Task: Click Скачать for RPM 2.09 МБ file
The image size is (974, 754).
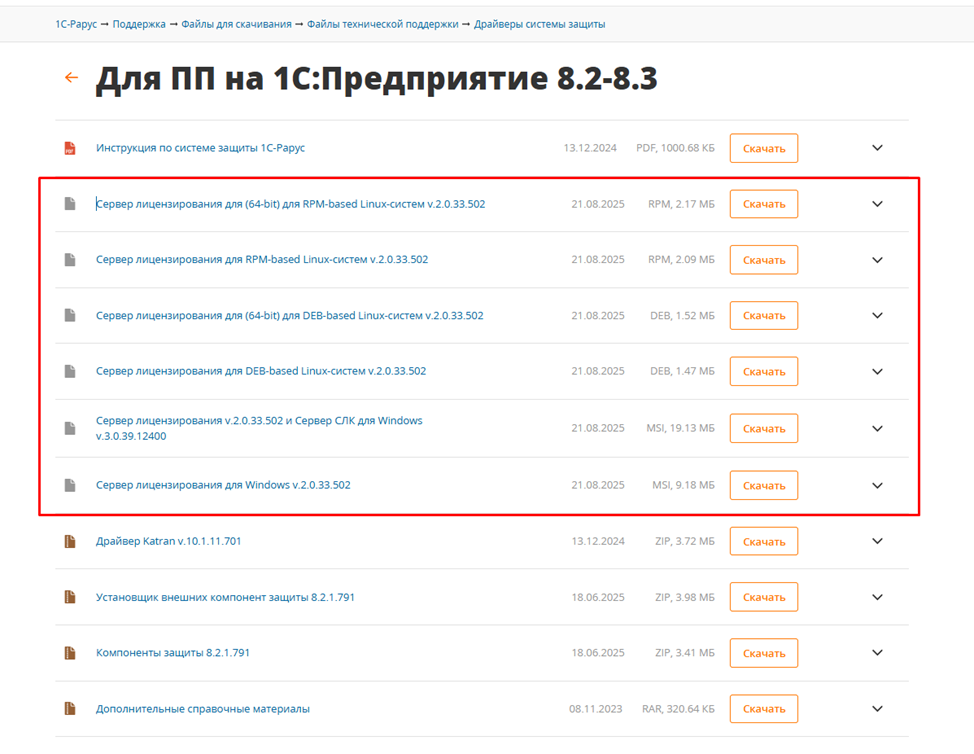Action: click(x=764, y=260)
